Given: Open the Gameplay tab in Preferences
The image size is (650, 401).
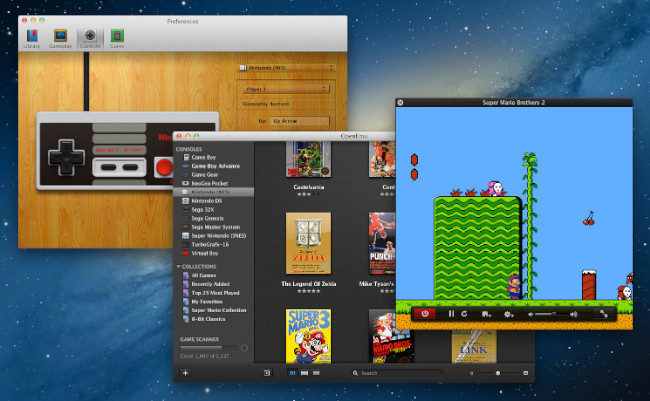Looking at the screenshot, I should [61, 39].
